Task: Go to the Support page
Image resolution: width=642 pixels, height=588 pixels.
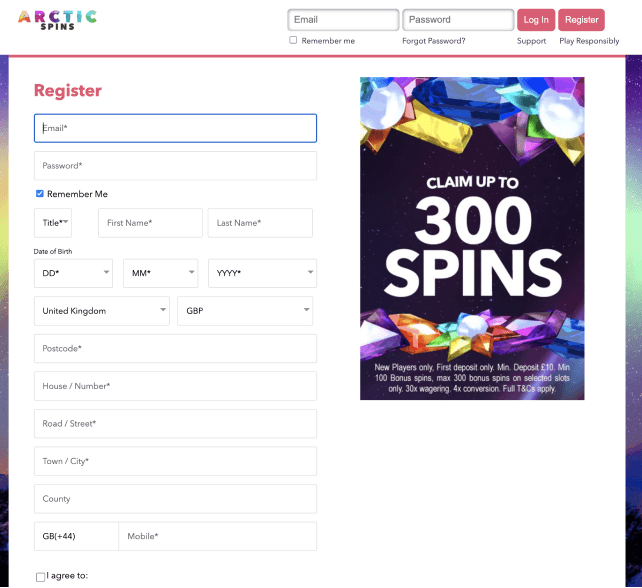Action: coord(531,41)
